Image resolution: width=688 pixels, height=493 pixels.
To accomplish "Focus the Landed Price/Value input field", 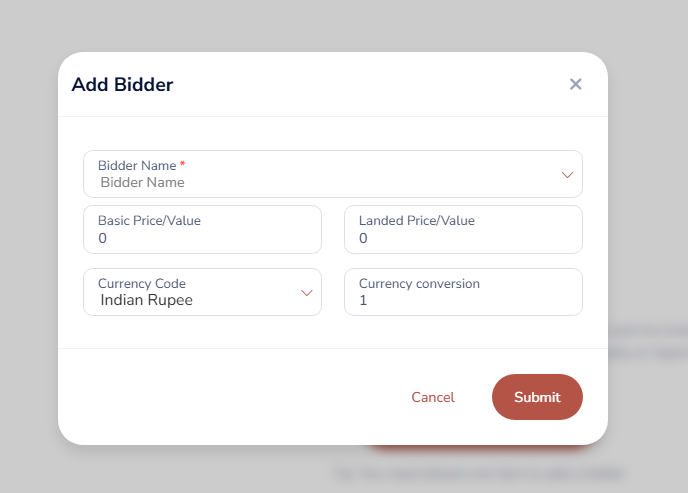I will click(463, 239).
